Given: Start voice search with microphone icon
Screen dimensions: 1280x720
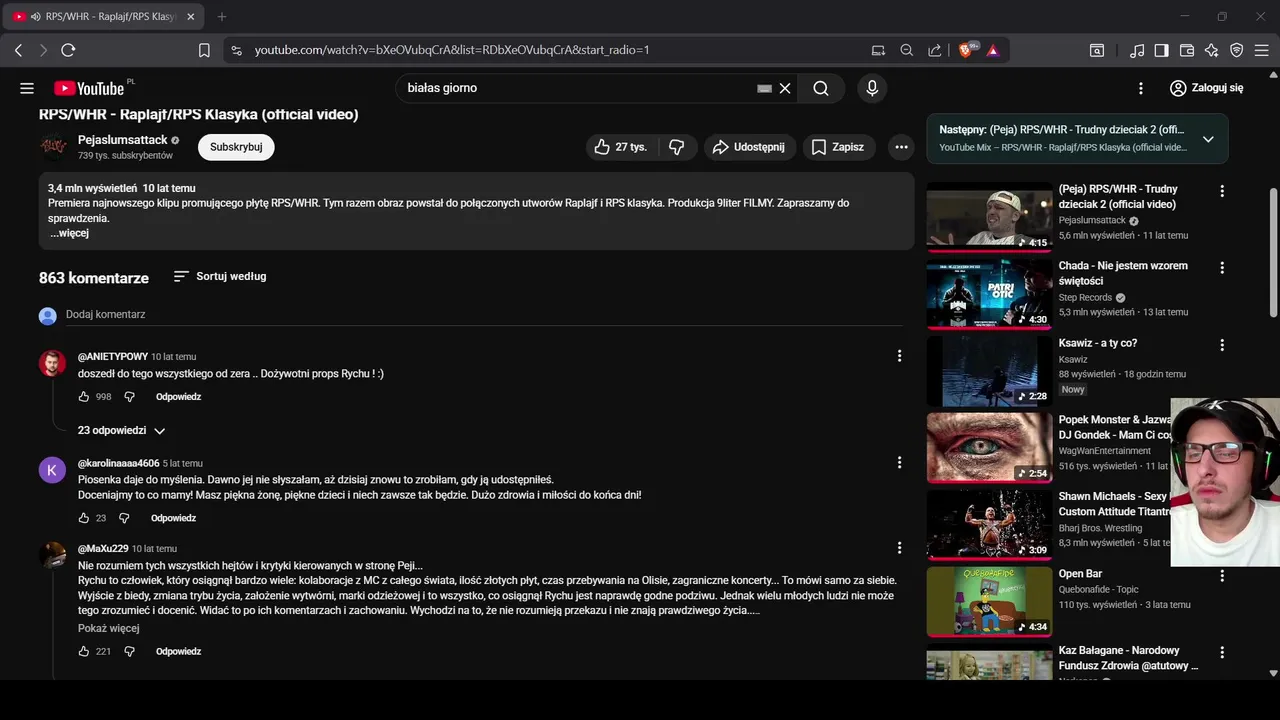Looking at the screenshot, I should coord(872,88).
